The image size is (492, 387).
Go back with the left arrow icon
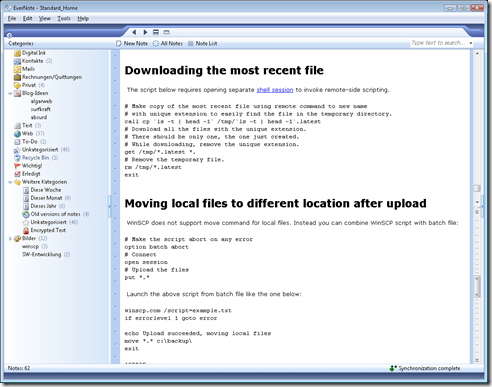[x=134, y=32]
